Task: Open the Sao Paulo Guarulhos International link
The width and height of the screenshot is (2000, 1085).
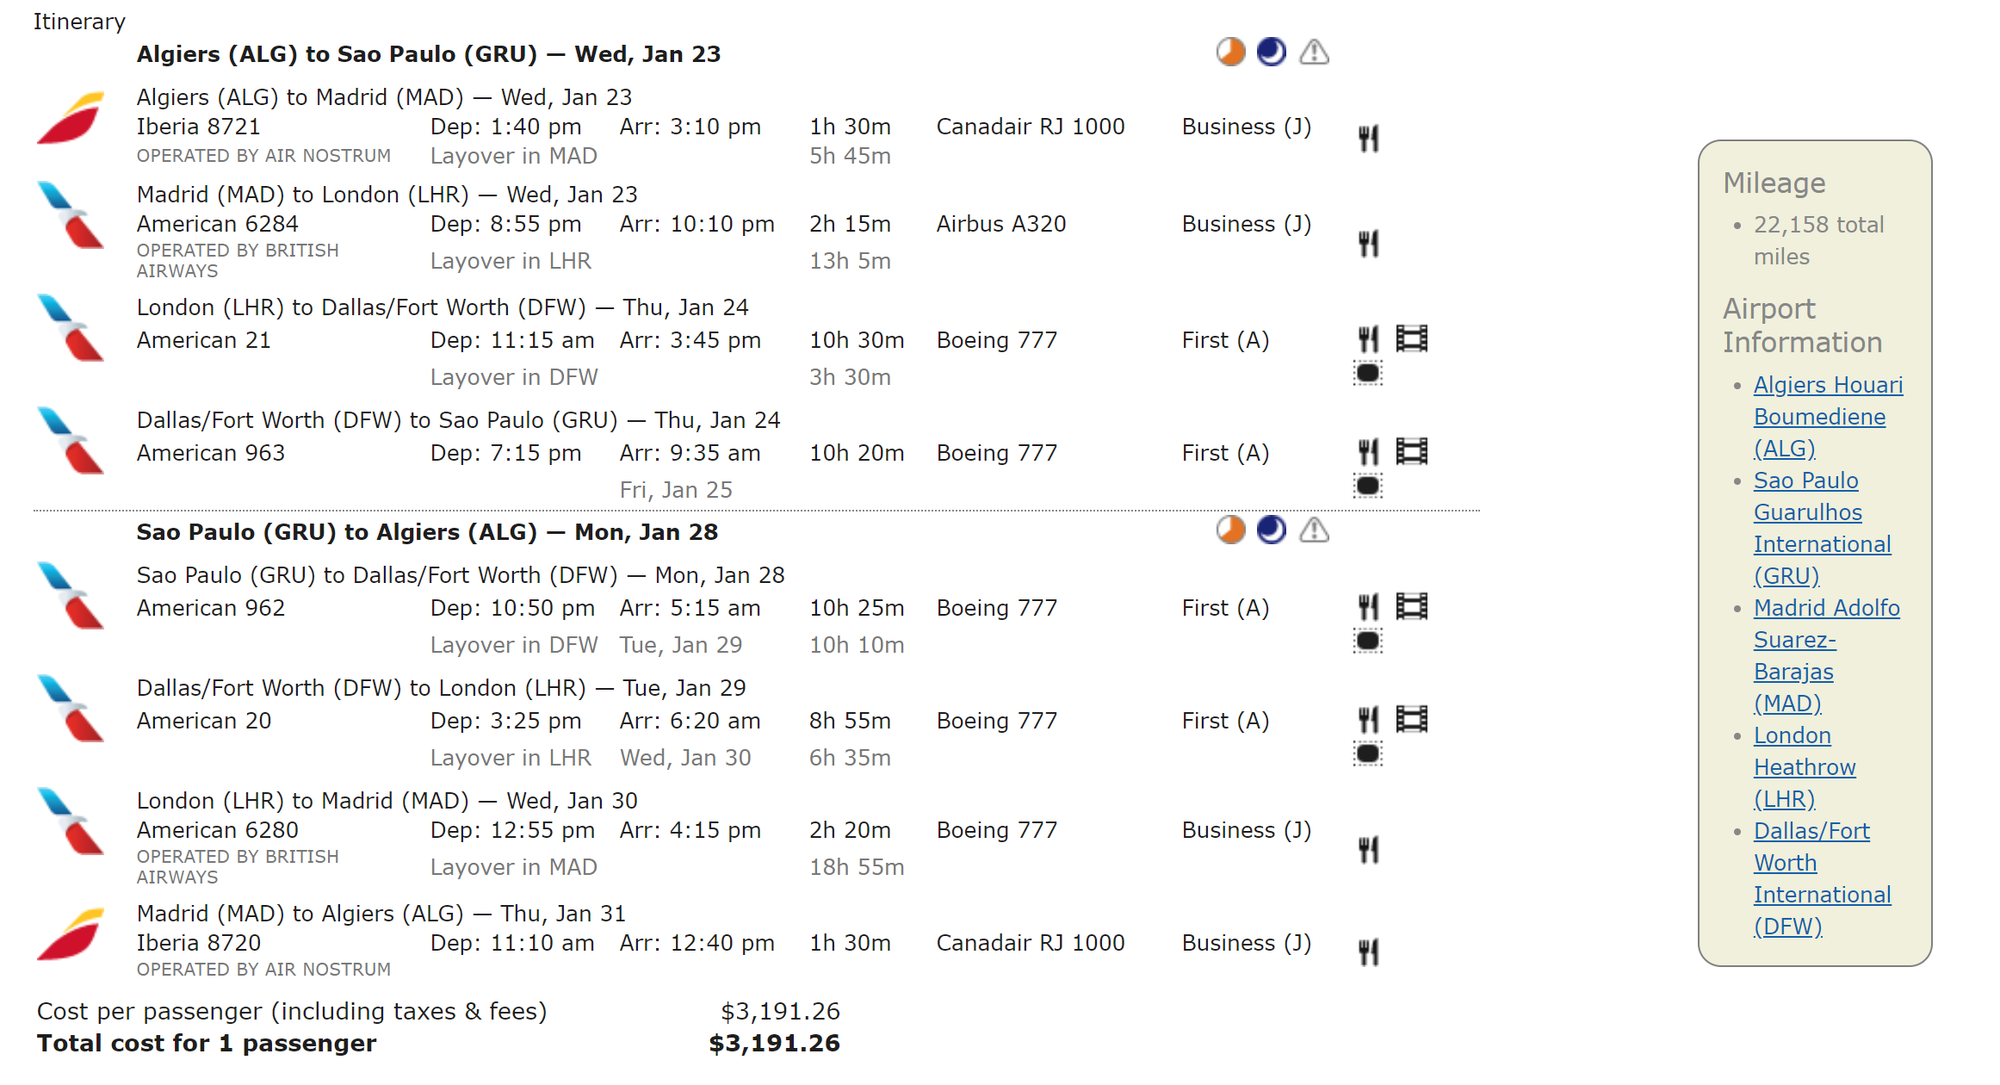Action: click(x=1821, y=528)
